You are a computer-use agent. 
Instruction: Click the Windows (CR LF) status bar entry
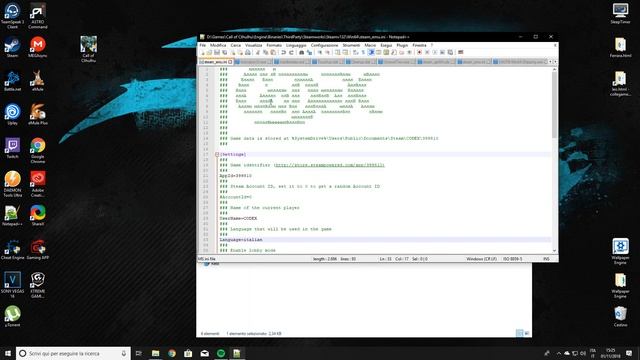[x=482, y=259]
